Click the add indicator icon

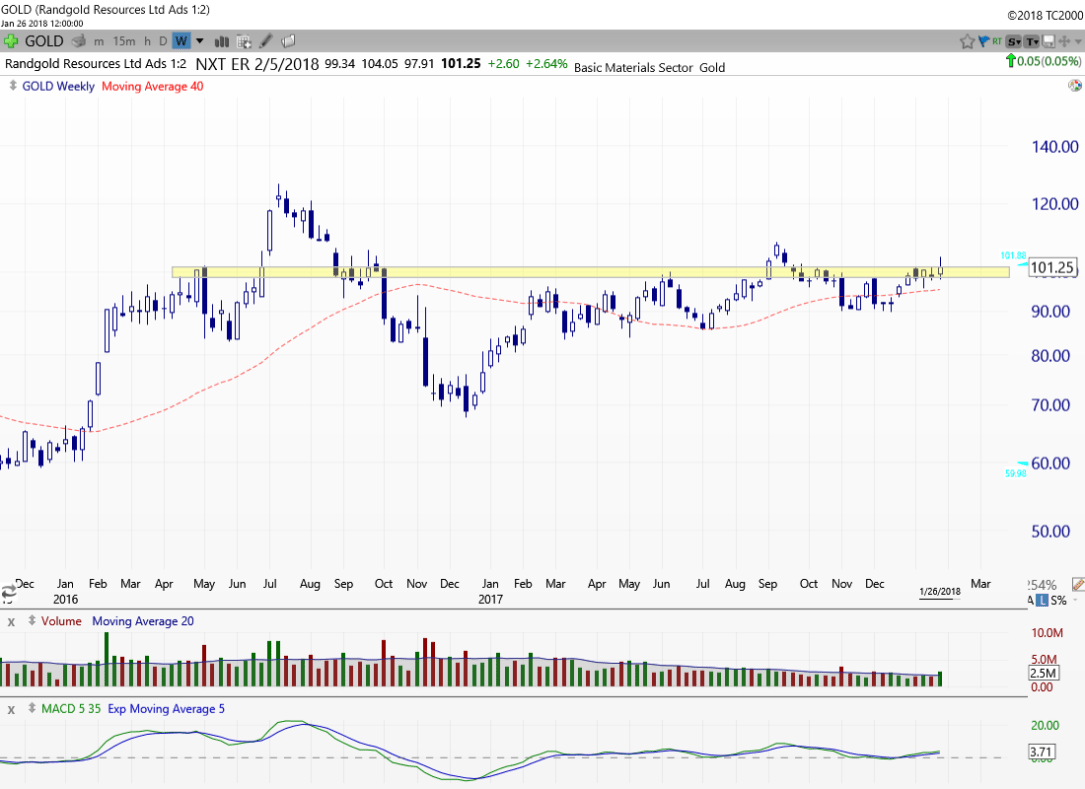243,41
